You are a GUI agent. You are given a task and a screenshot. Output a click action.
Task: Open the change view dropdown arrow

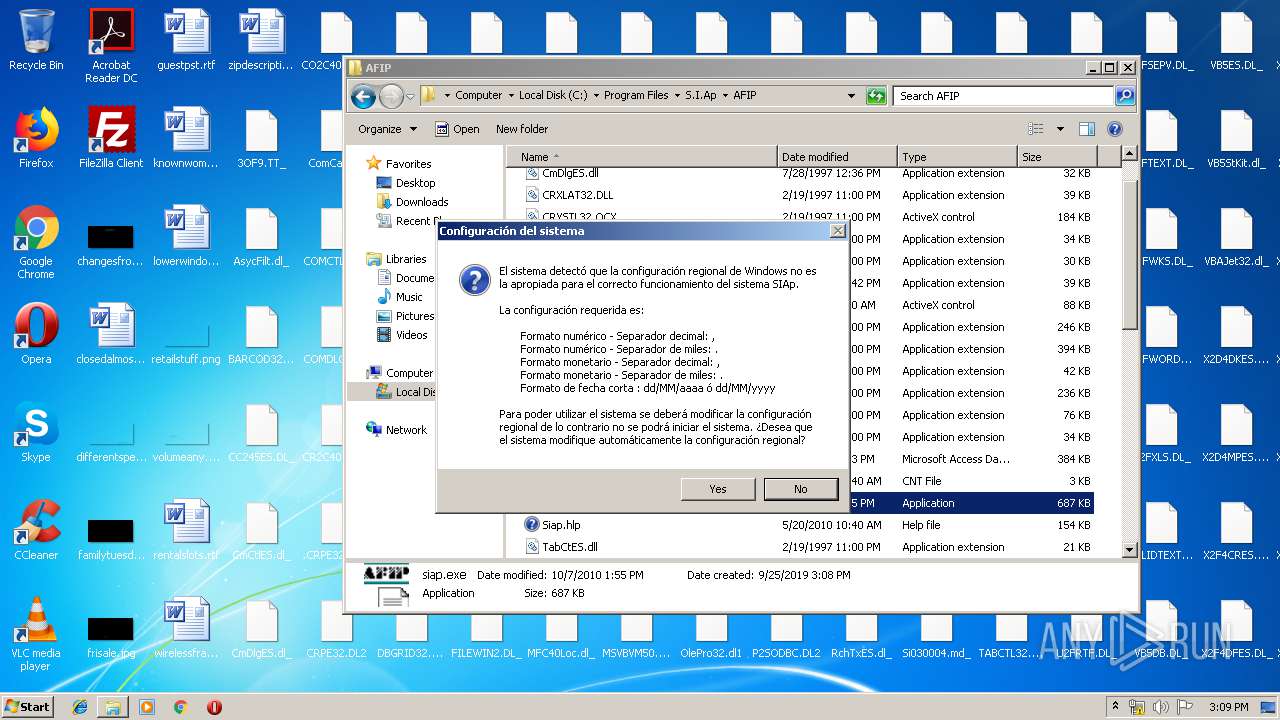(x=1060, y=129)
